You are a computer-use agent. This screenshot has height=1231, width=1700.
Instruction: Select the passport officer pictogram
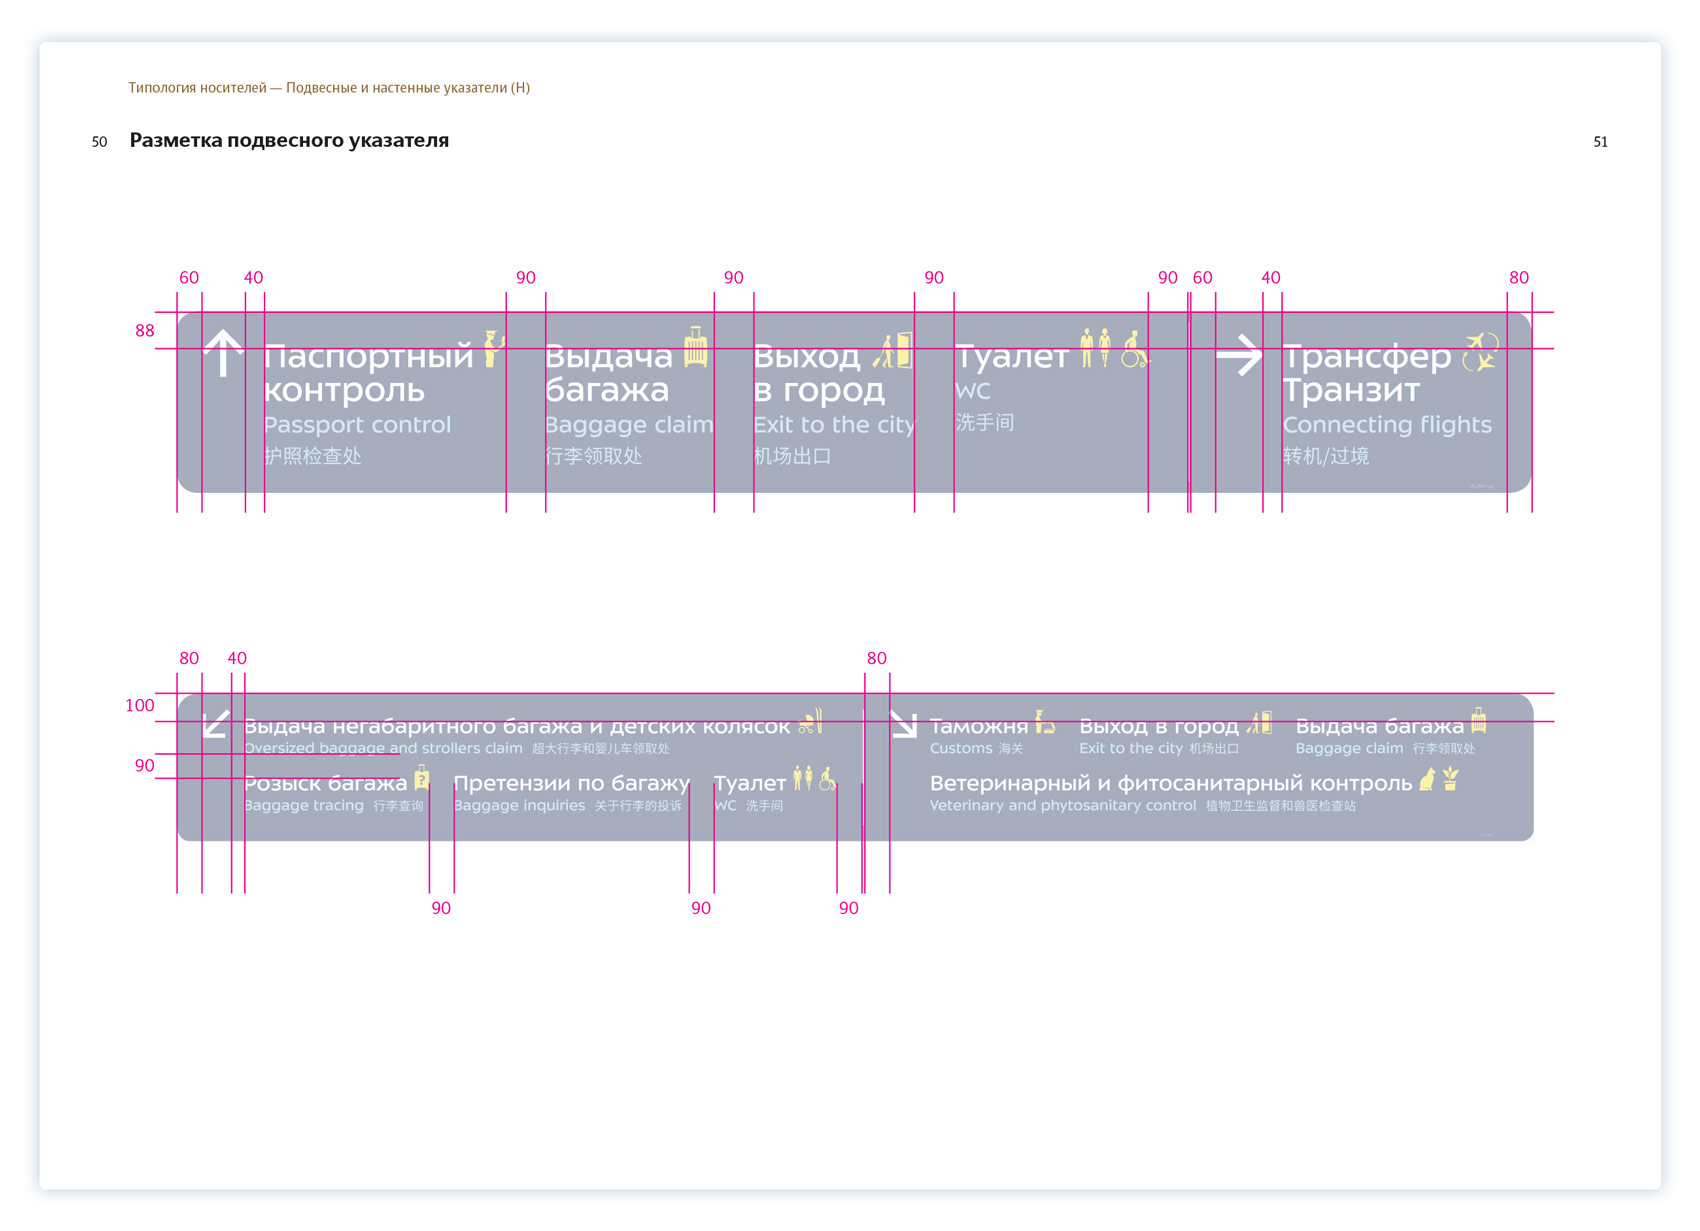point(492,349)
